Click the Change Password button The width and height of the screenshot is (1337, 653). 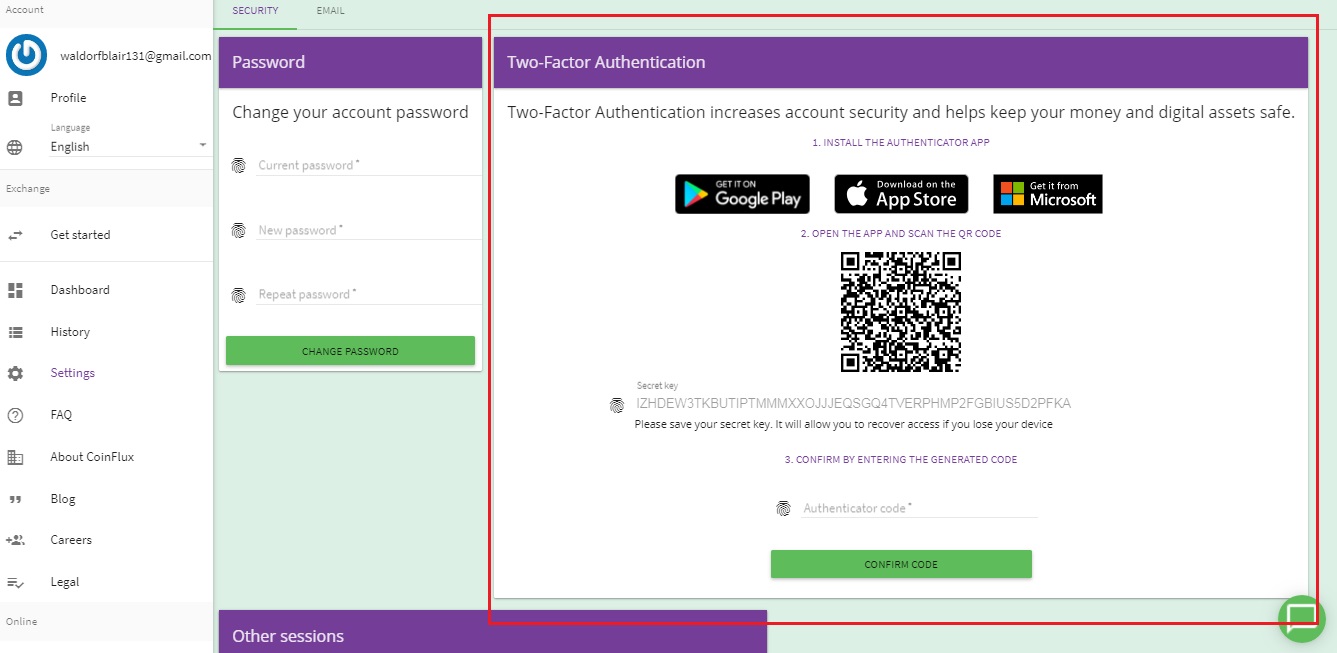350,351
